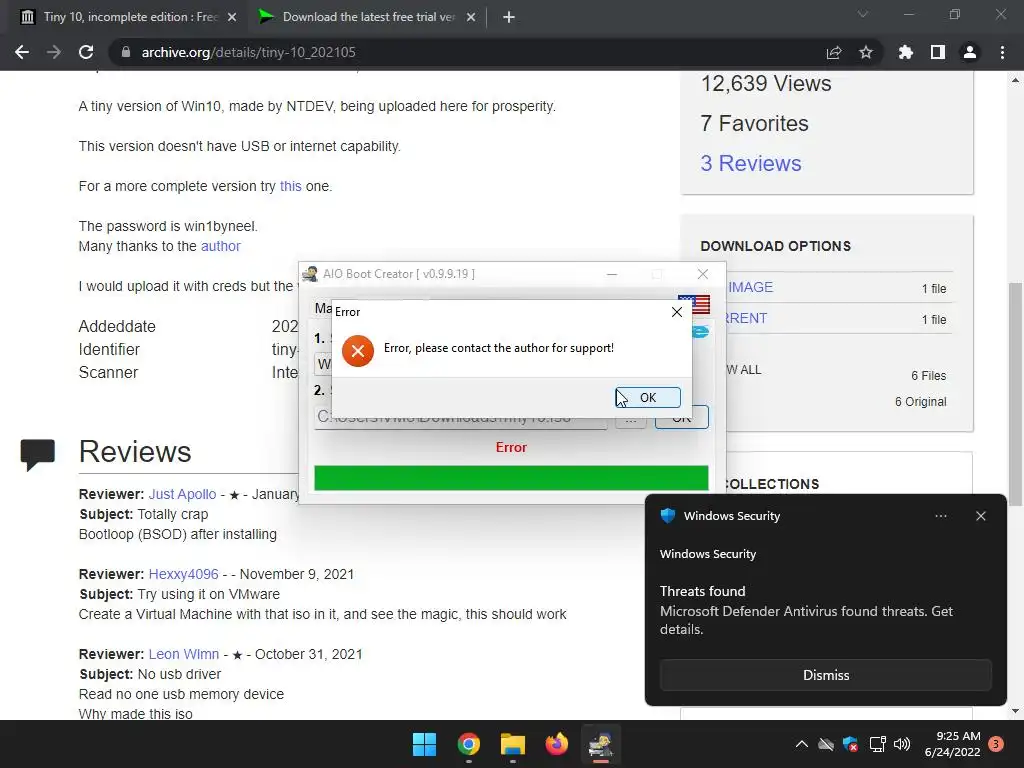
Task: Click the red error icon in dialog
Action: [x=358, y=351]
